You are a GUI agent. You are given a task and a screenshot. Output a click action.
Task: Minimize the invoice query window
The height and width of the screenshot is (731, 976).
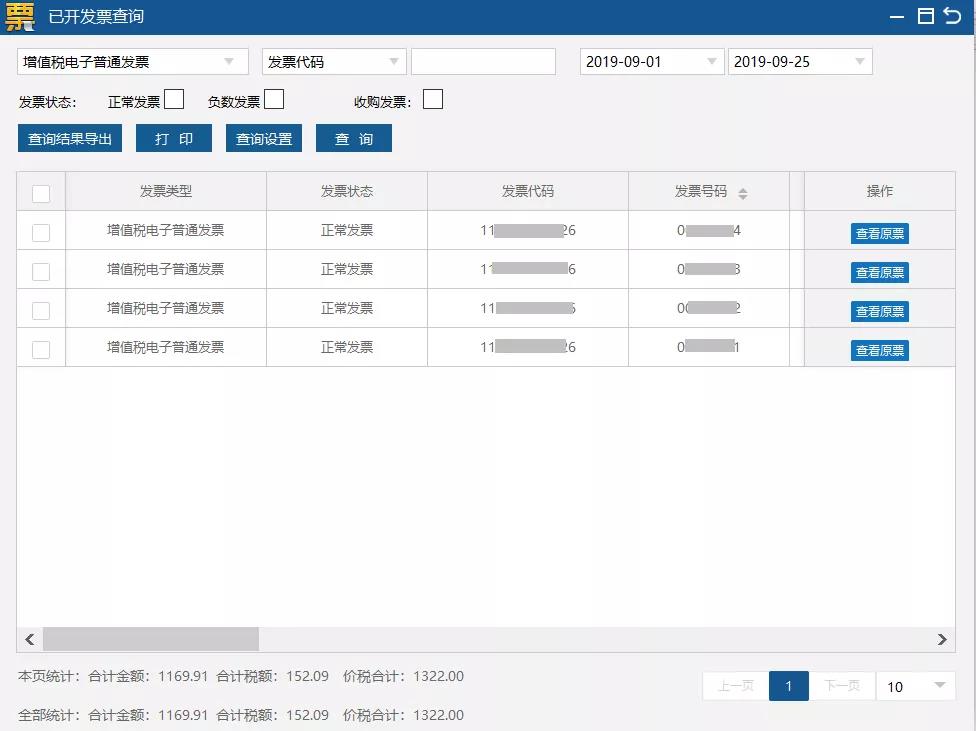[x=896, y=17]
